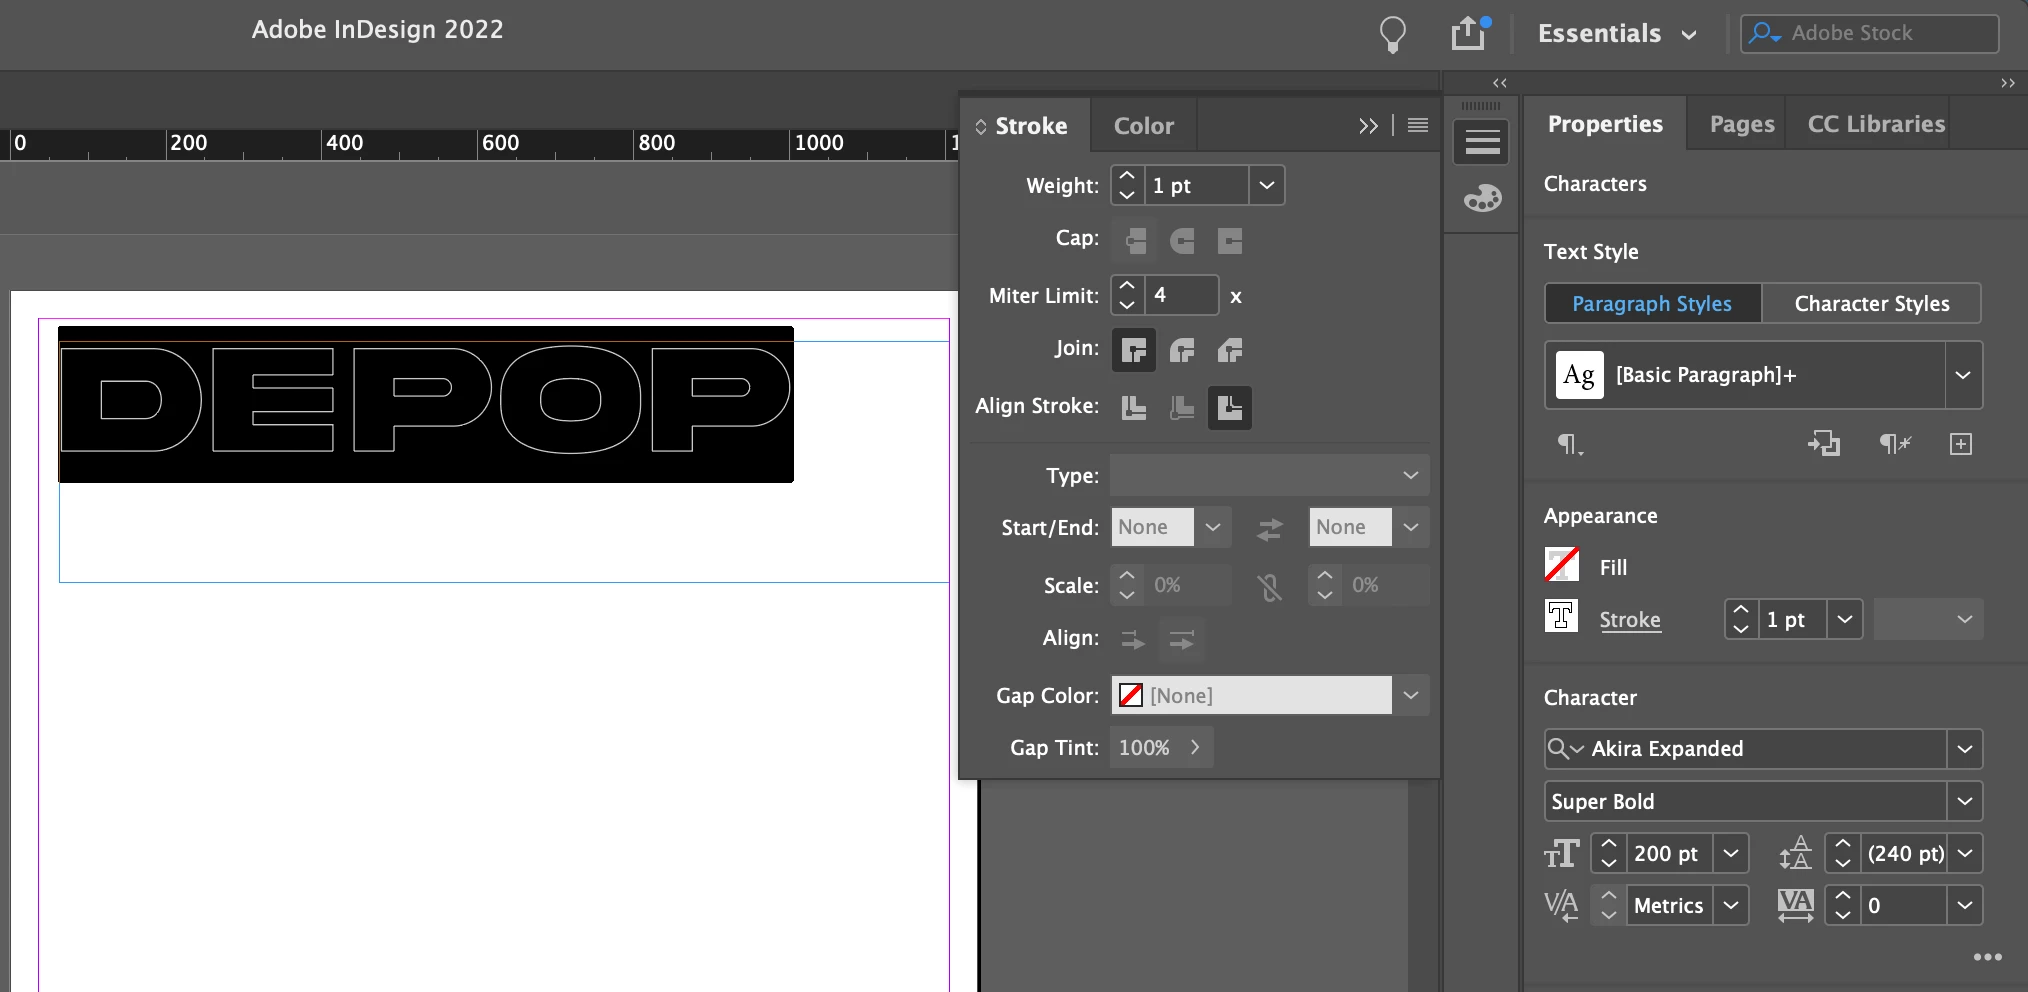Expand the Gap Tint slider arrow
The width and height of the screenshot is (2028, 992).
[x=1195, y=747]
